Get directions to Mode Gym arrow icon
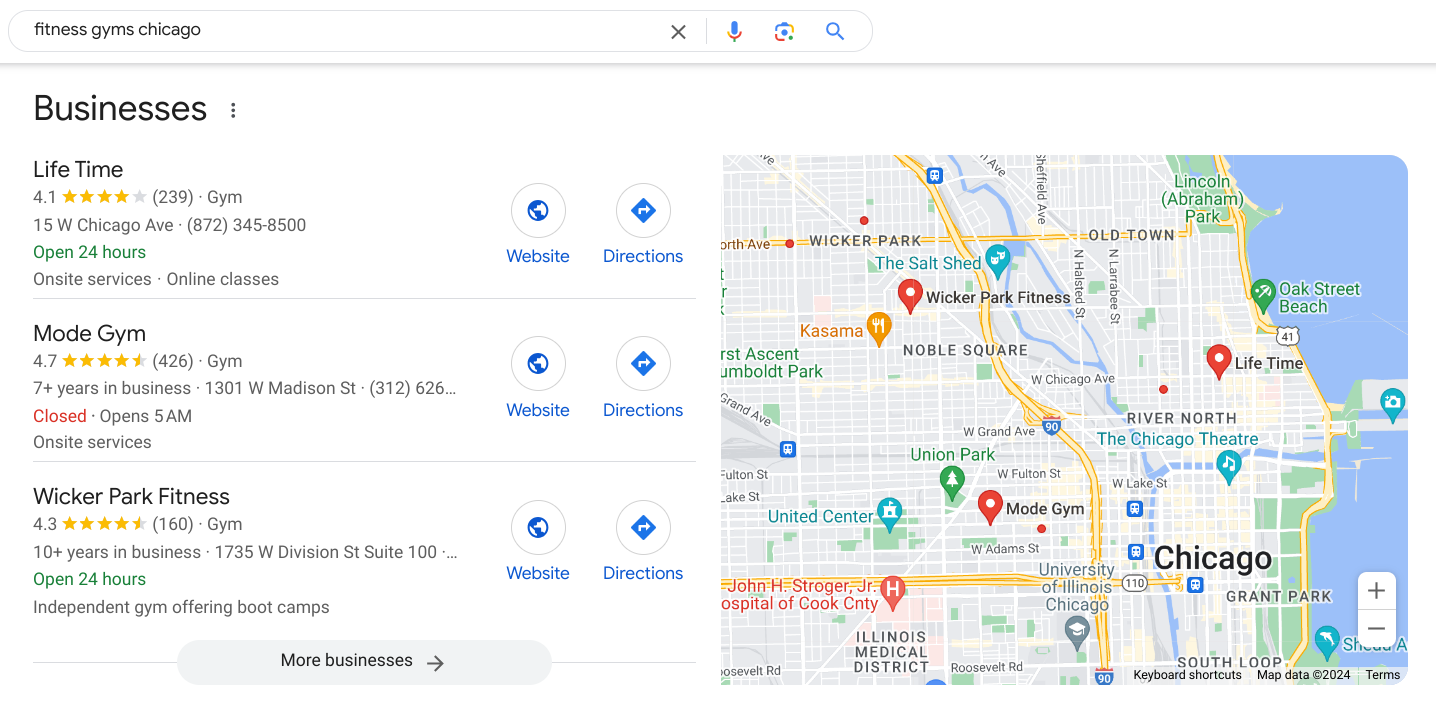This screenshot has height=704, width=1436. [x=643, y=363]
